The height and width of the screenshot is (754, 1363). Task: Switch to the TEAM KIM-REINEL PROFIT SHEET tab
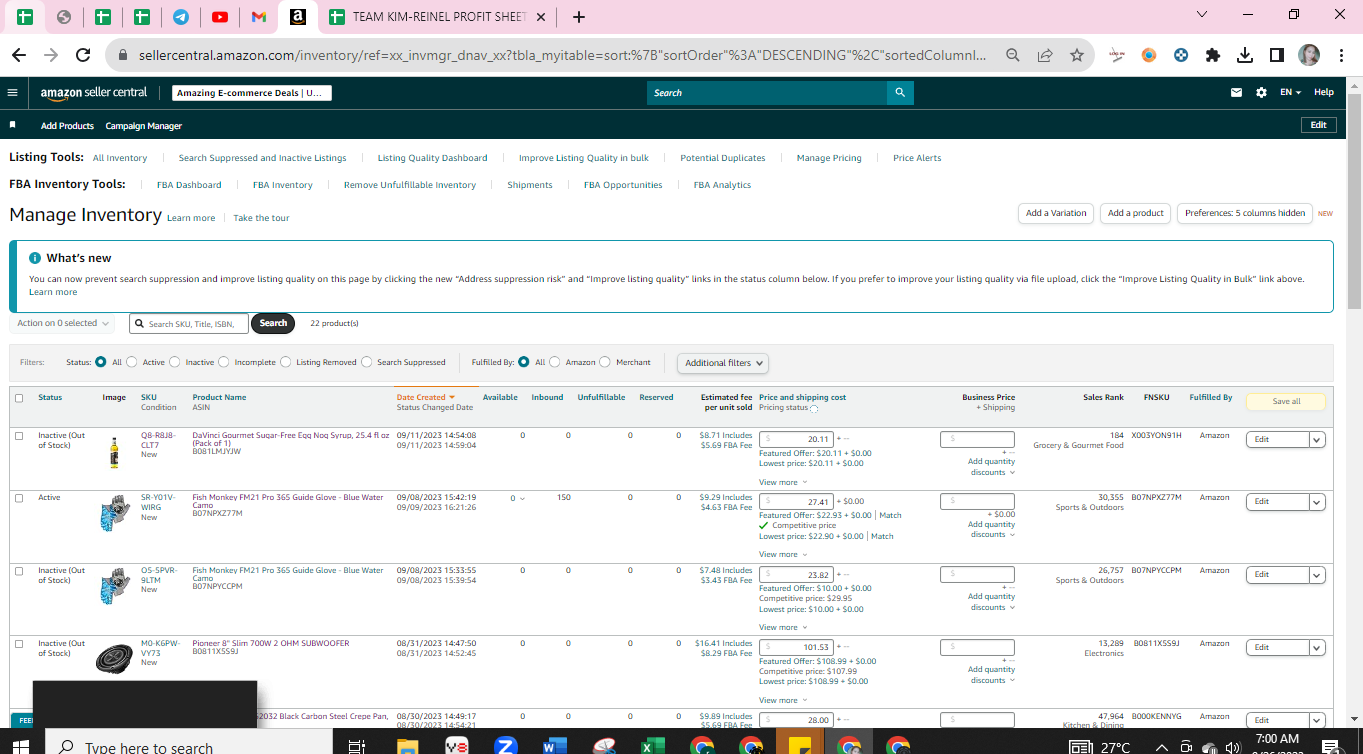438,17
